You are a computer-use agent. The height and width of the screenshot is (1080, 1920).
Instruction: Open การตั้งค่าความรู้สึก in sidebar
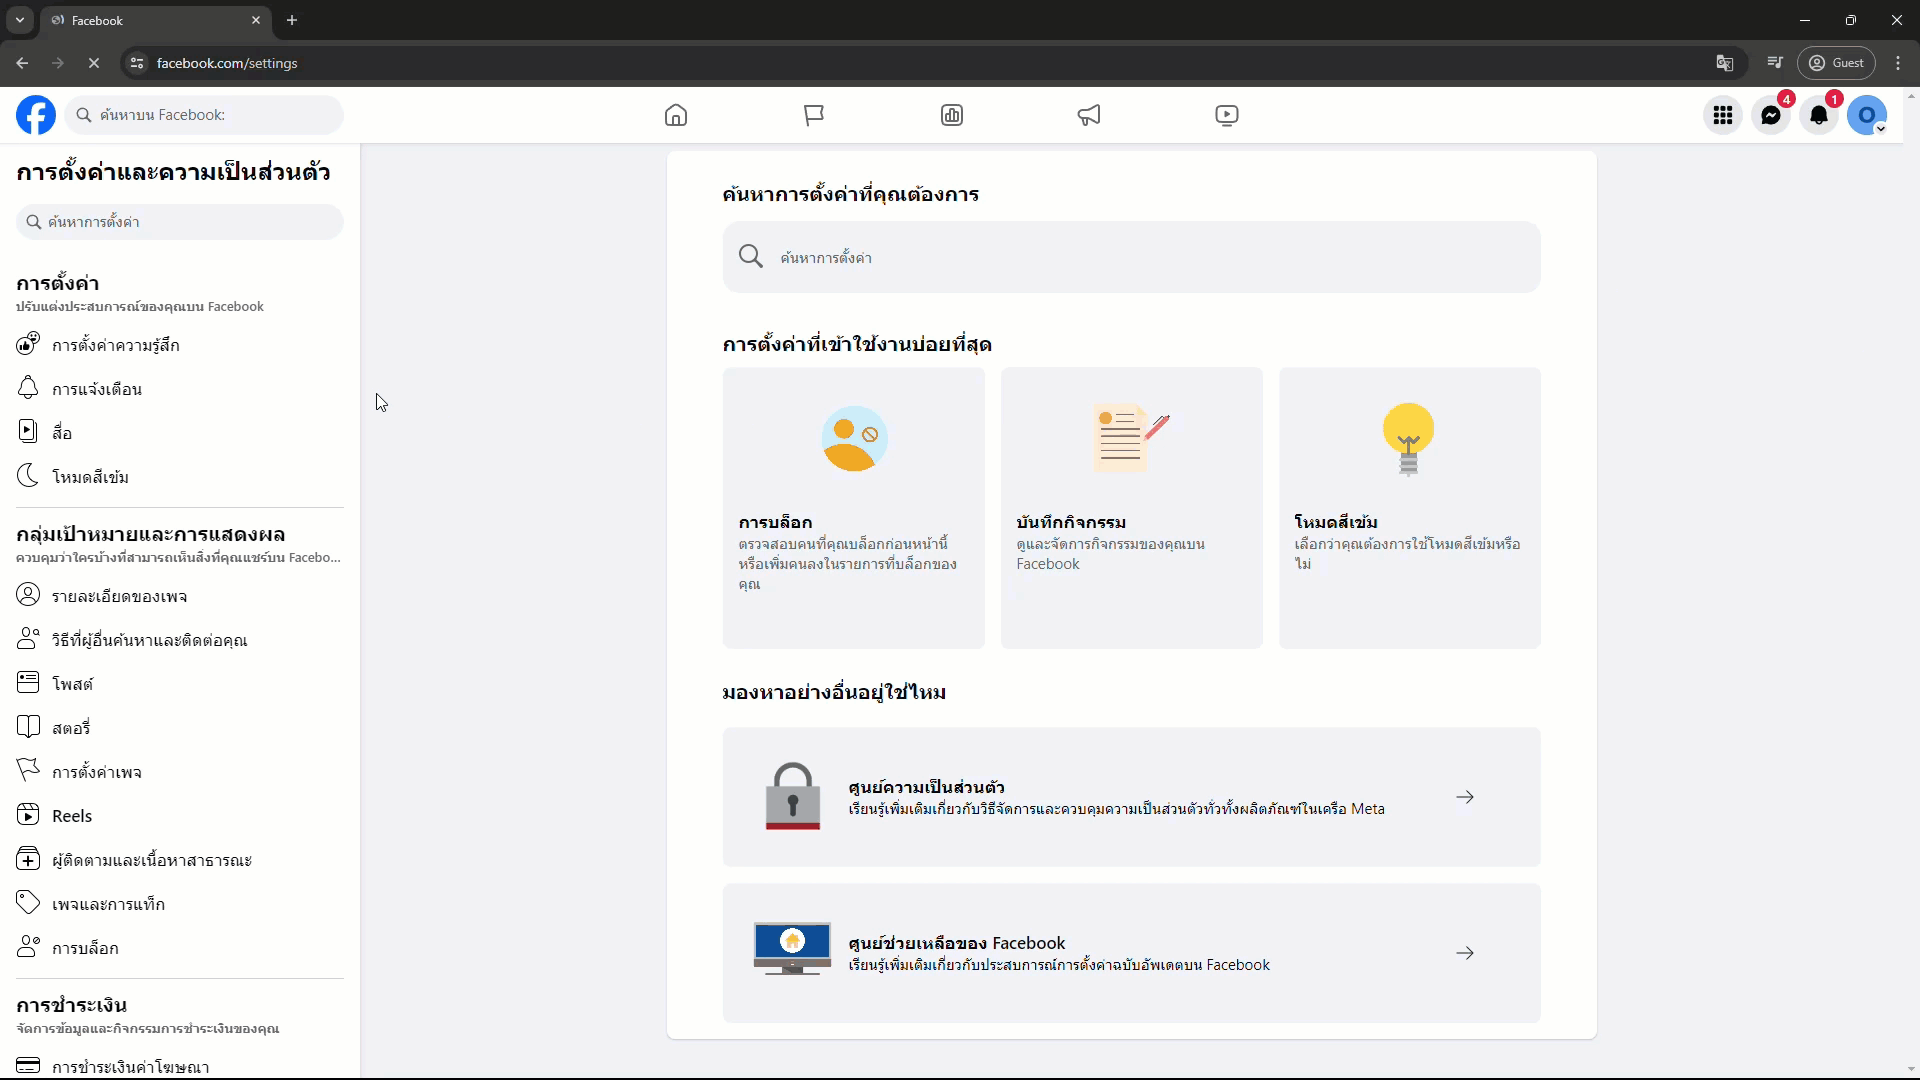pyautogui.click(x=180, y=345)
